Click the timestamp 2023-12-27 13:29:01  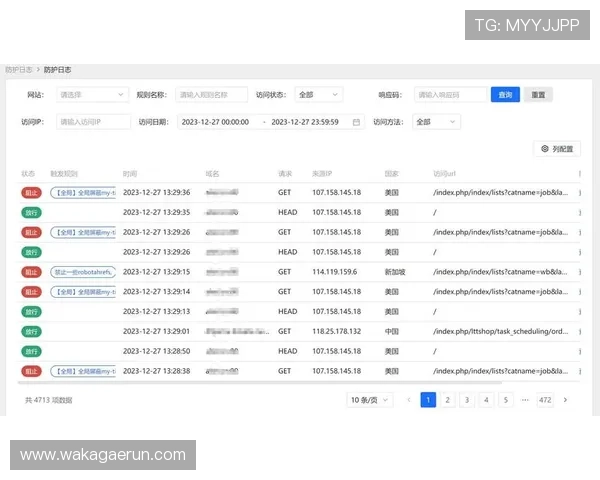[156, 331]
